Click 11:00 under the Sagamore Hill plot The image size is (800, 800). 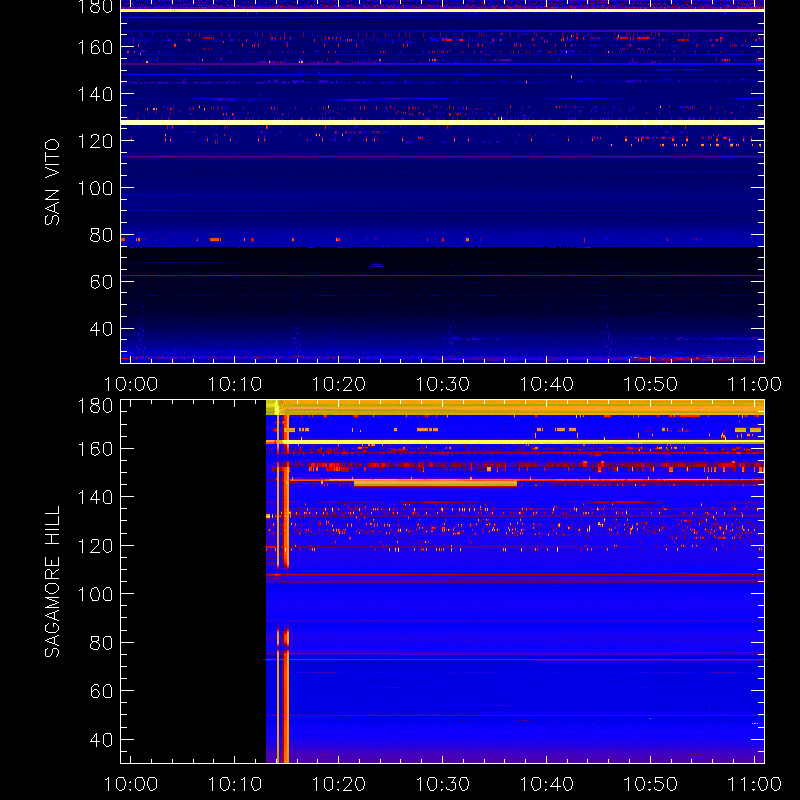click(x=755, y=784)
